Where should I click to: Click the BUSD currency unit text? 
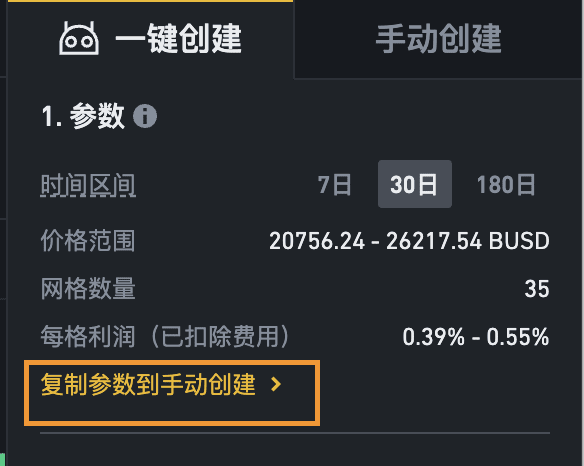click(x=519, y=241)
